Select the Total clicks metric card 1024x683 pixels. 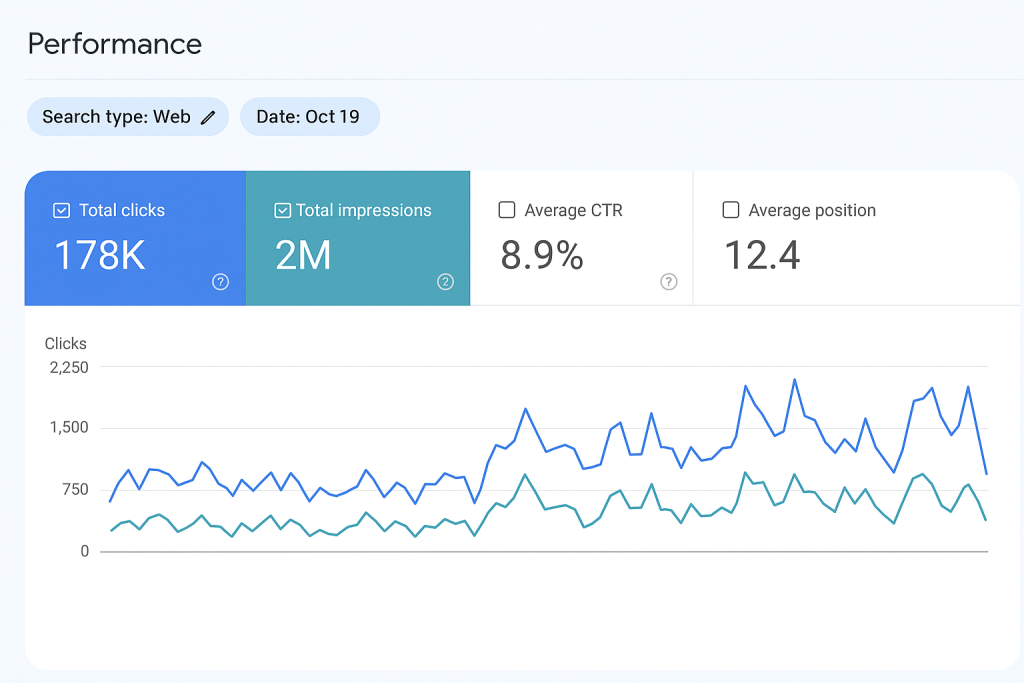coord(134,237)
